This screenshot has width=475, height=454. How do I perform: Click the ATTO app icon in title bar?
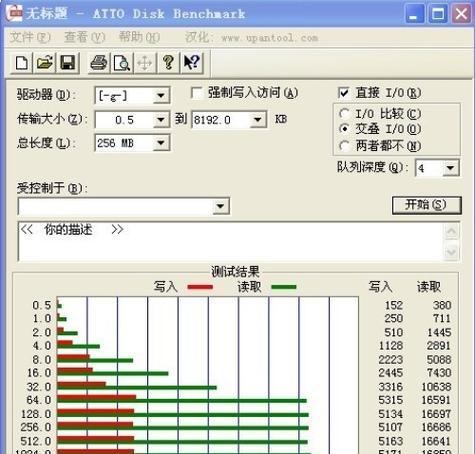click(x=14, y=13)
